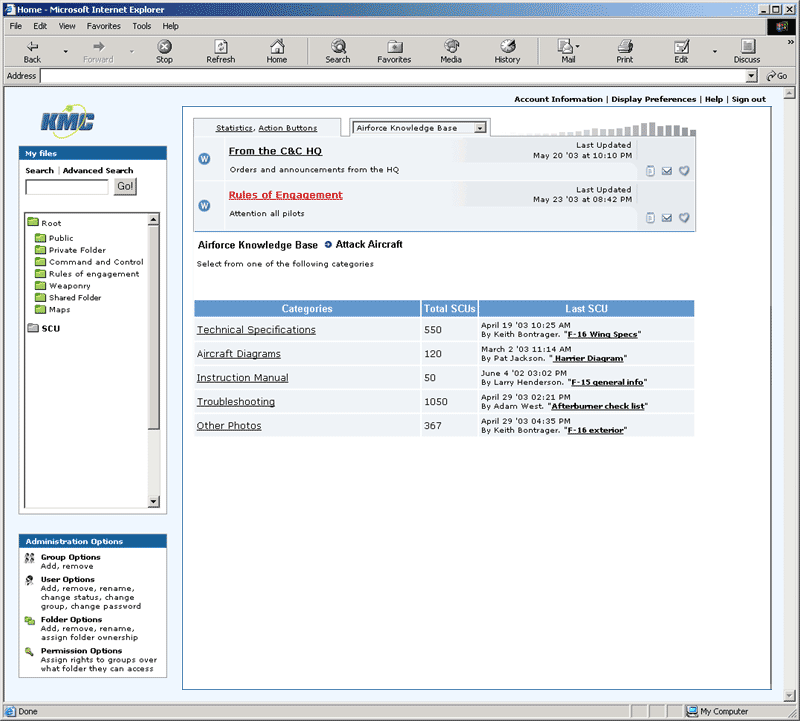800x721 pixels.
Task: Click the Print toolbar icon
Action: (624, 51)
